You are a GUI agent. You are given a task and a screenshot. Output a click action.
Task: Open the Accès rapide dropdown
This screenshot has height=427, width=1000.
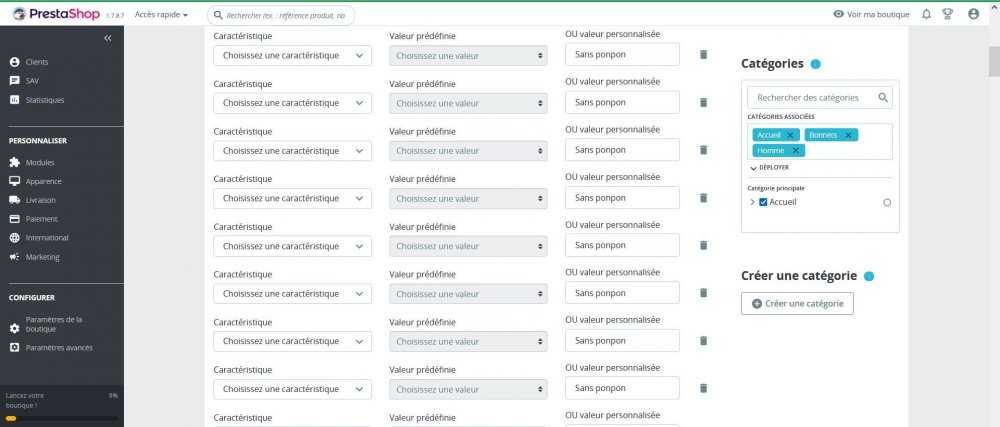(x=161, y=15)
